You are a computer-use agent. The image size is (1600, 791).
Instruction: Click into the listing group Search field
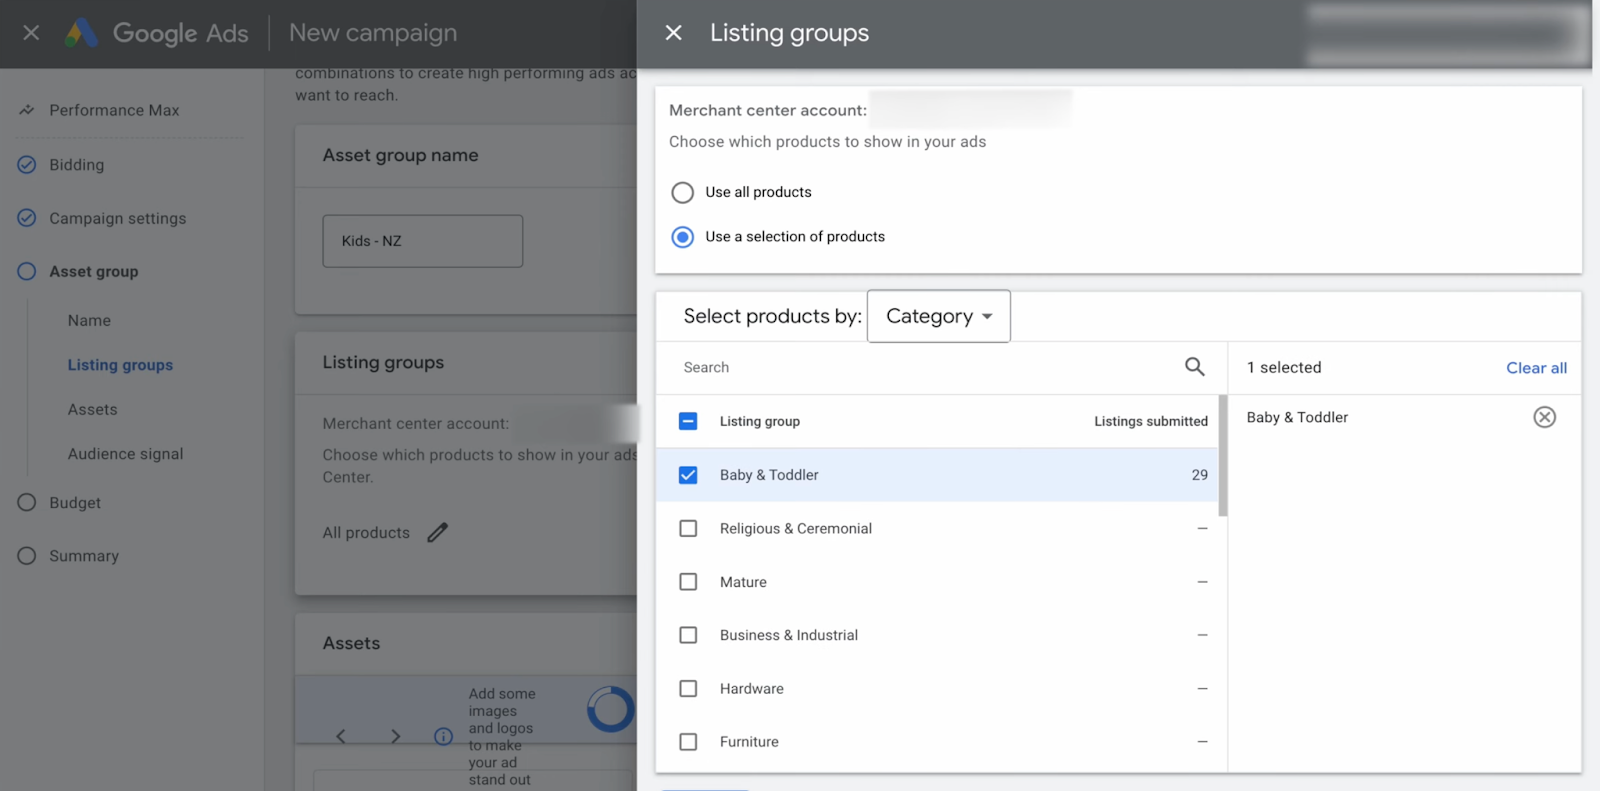[920, 367]
